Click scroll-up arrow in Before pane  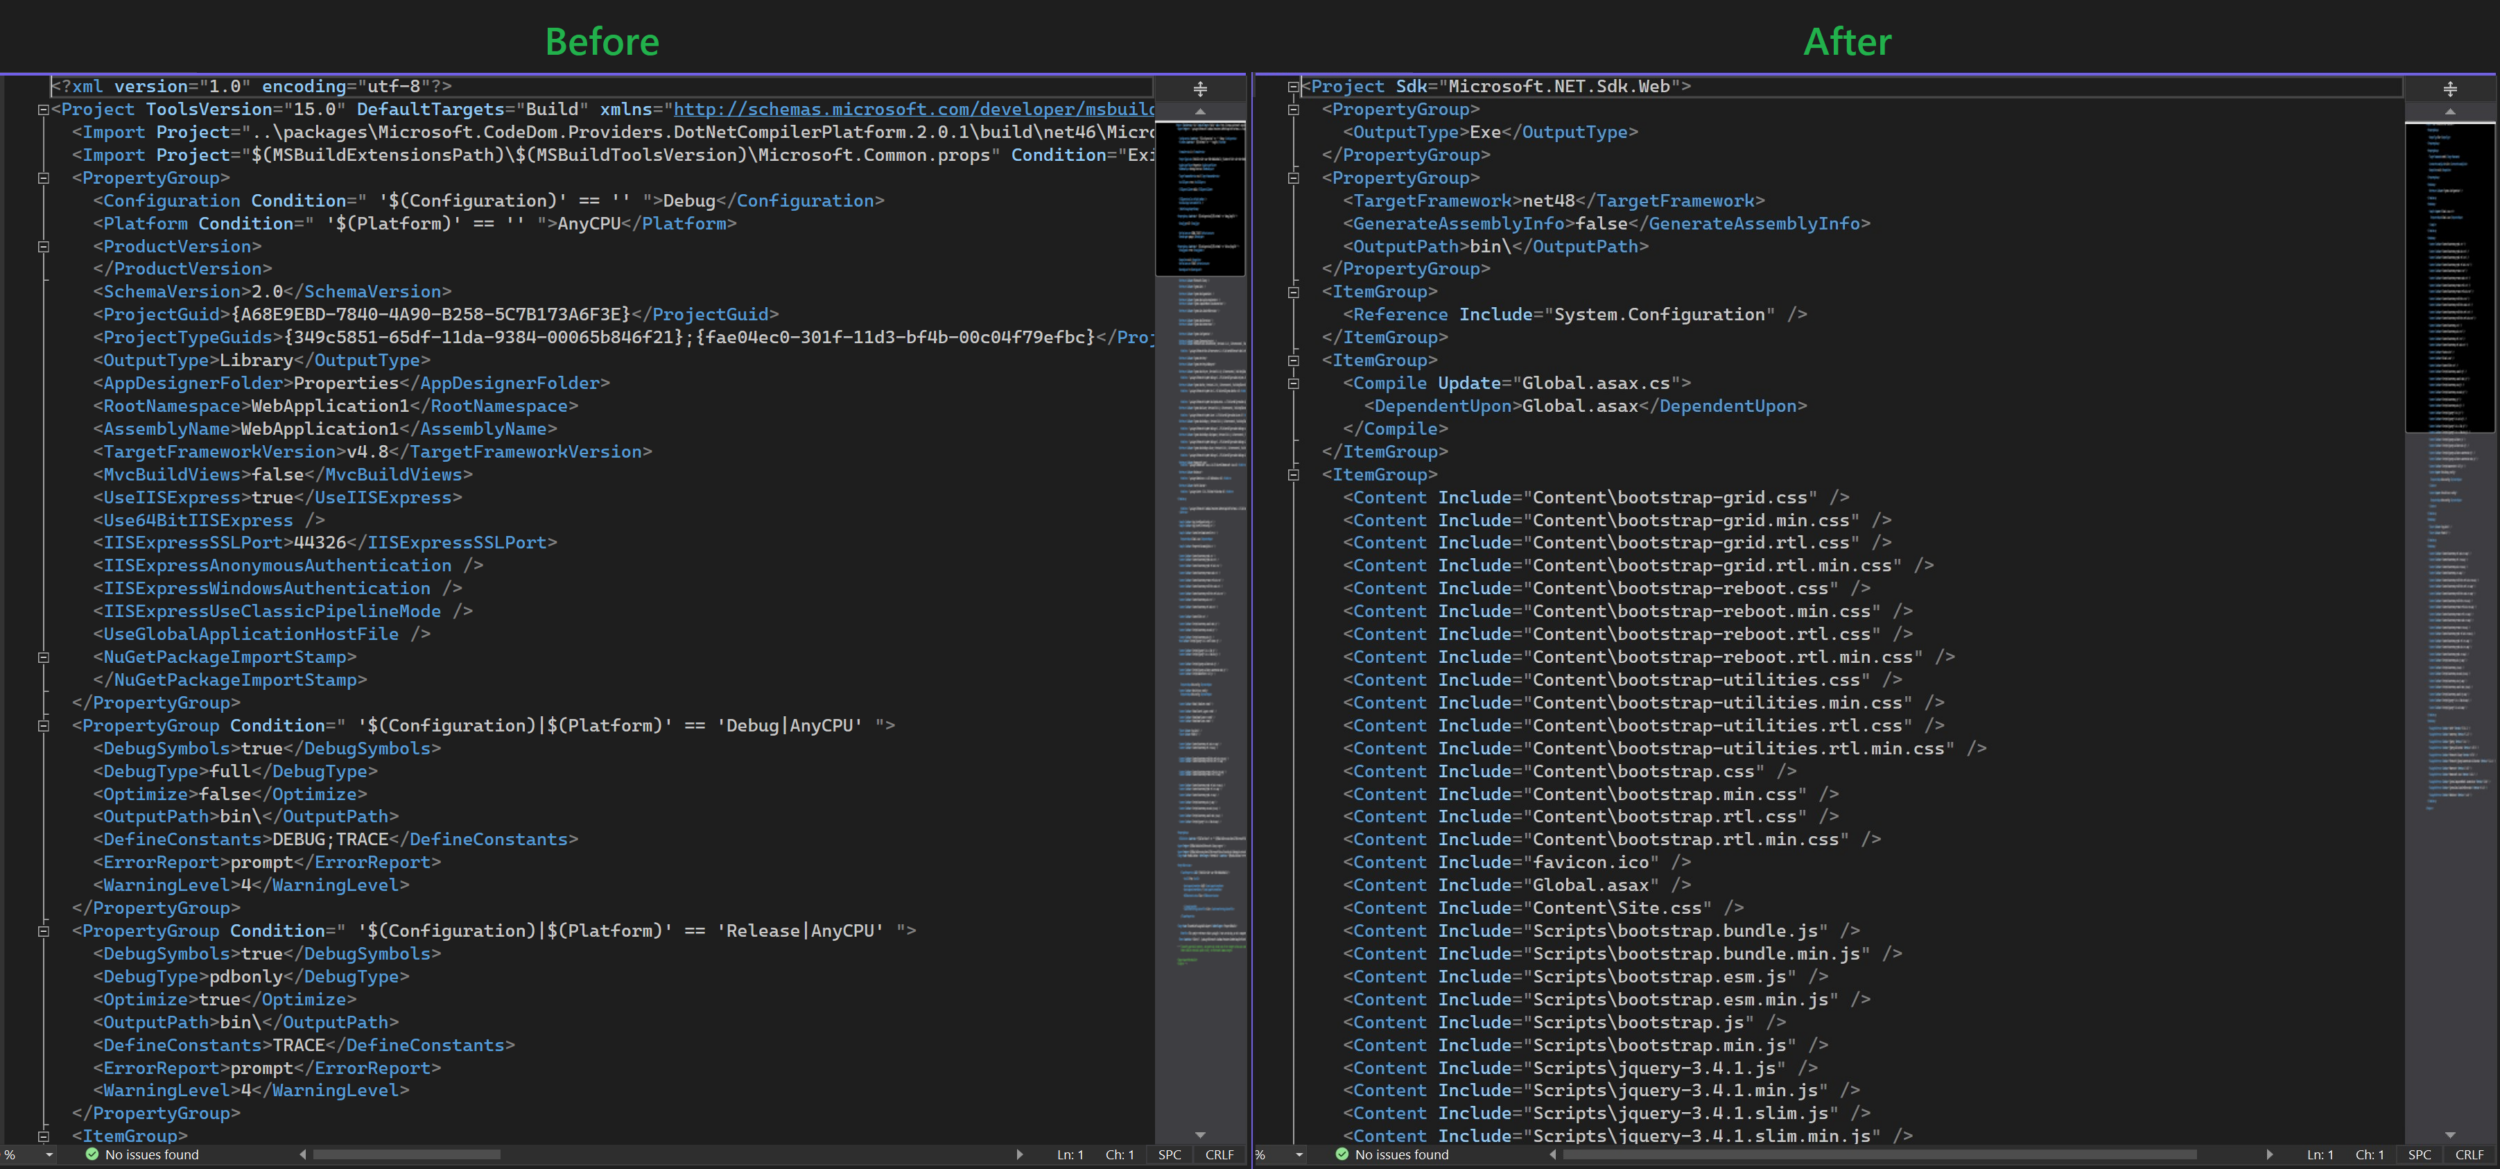pyautogui.click(x=1200, y=111)
